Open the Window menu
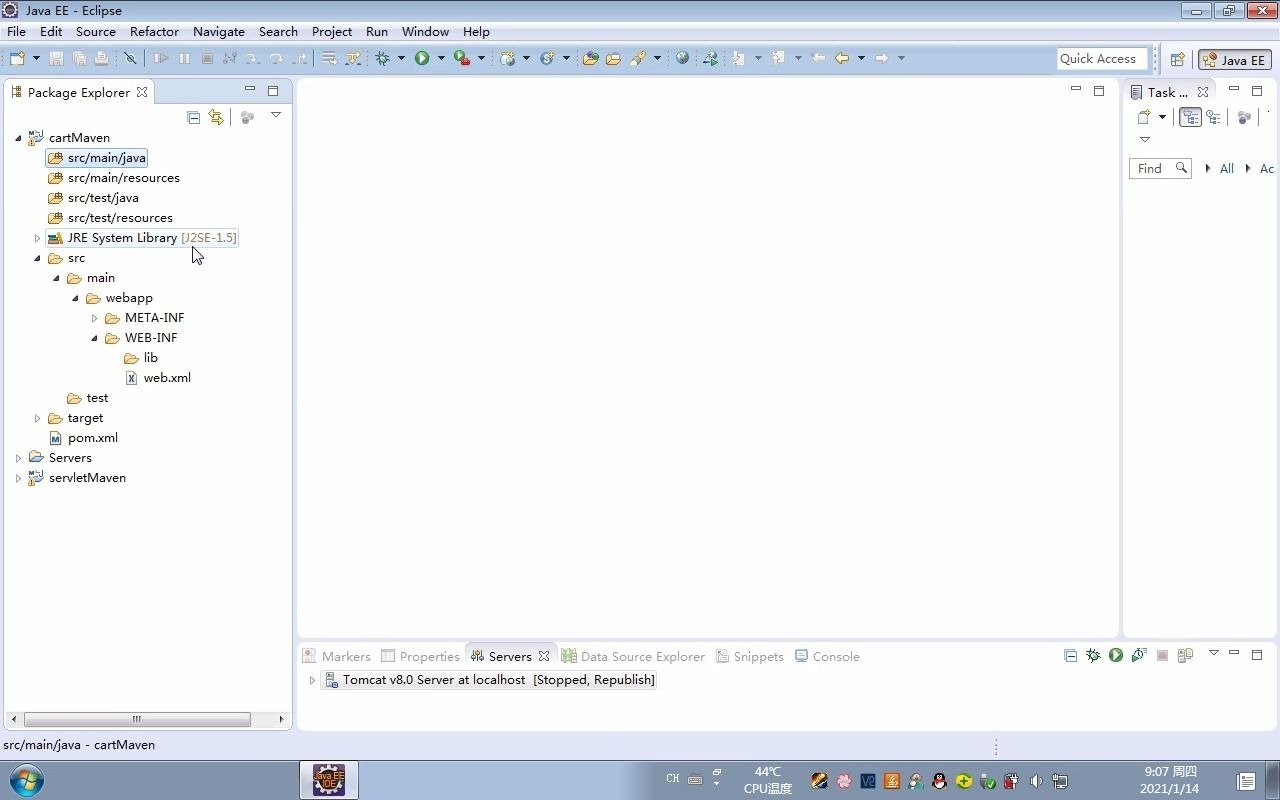 click(425, 31)
